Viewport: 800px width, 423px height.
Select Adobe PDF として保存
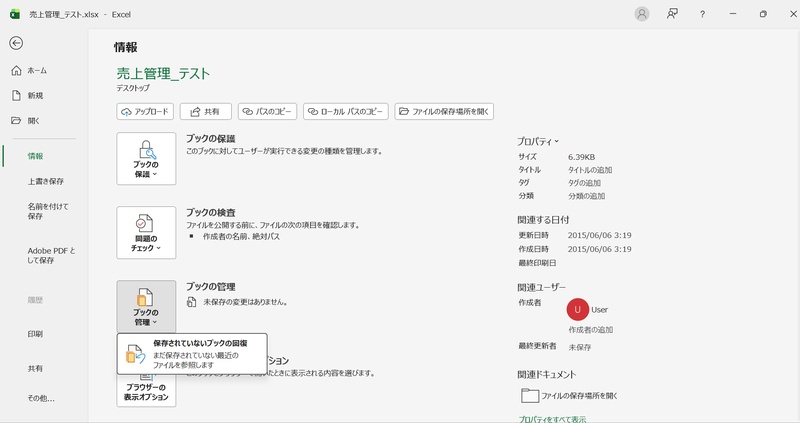point(51,256)
